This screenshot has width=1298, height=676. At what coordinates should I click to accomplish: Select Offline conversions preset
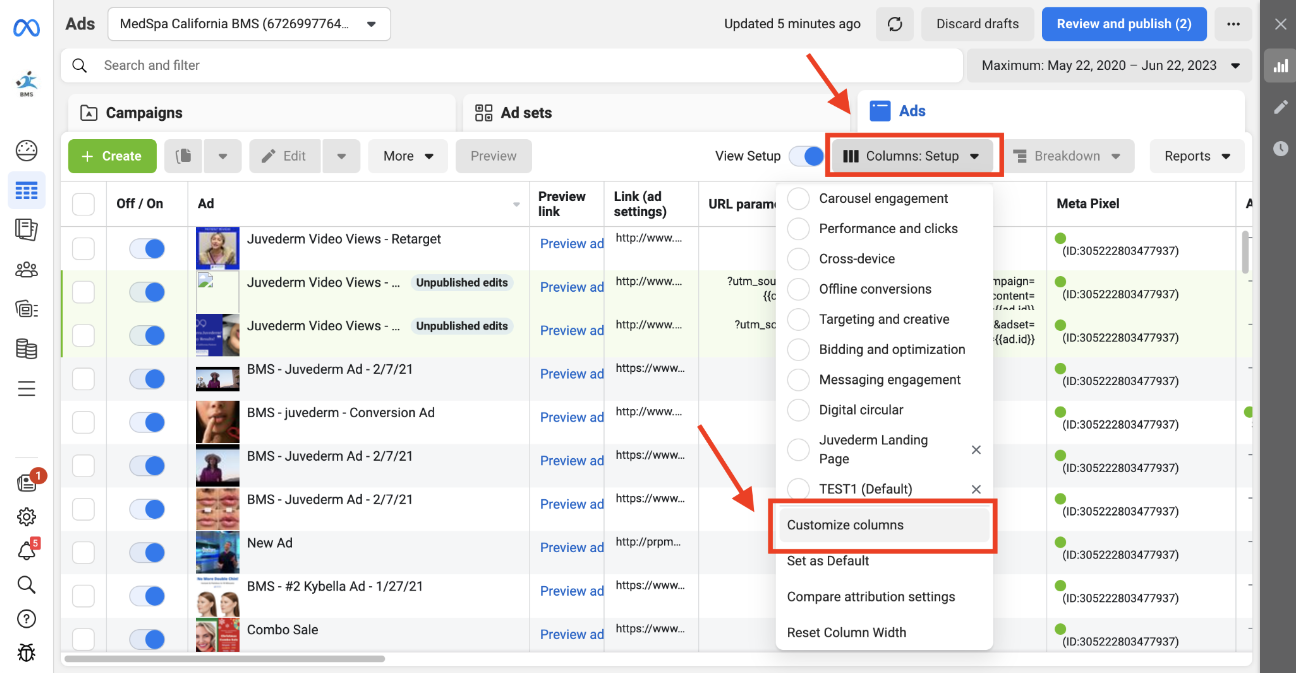coord(799,289)
